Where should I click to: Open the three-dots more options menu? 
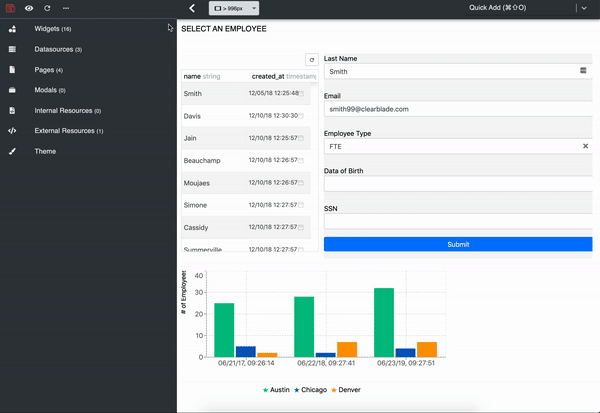(x=64, y=8)
